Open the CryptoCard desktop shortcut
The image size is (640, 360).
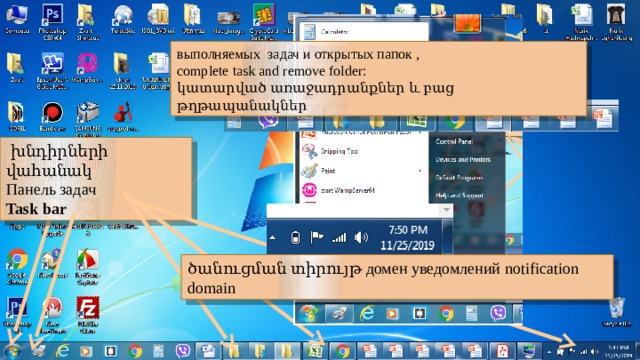pos(264,21)
